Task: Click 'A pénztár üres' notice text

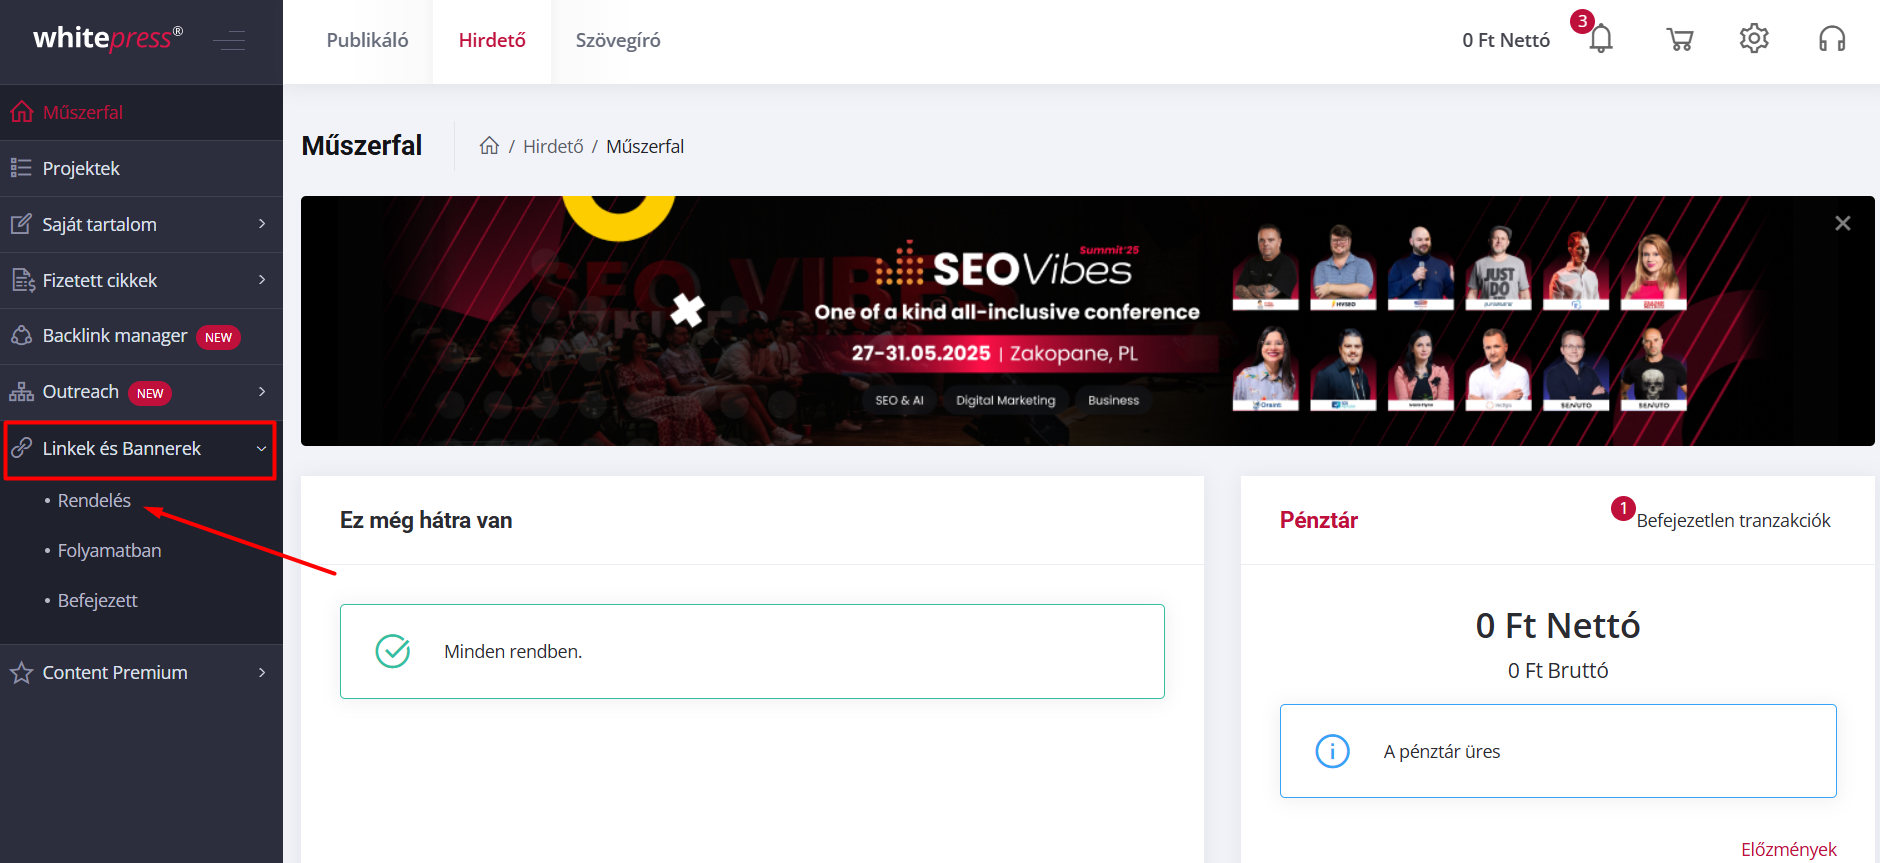Action: [1442, 751]
